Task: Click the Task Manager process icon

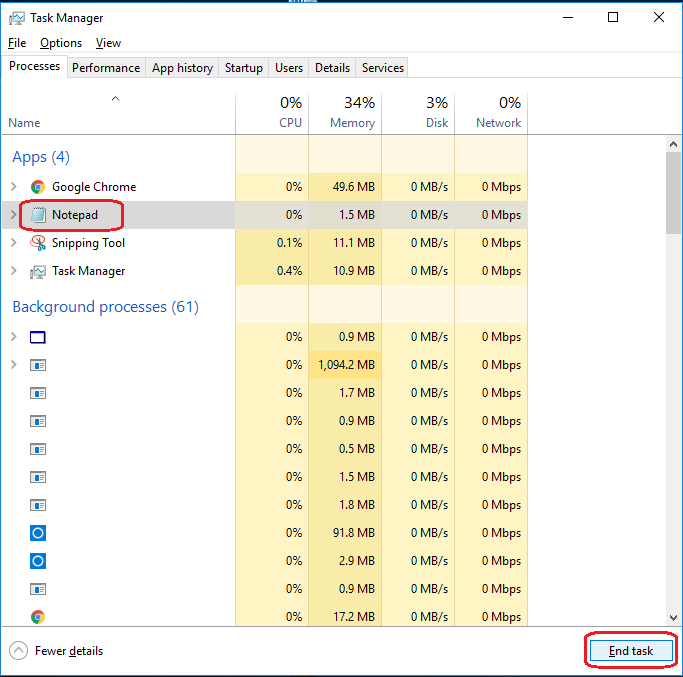Action: pos(38,271)
